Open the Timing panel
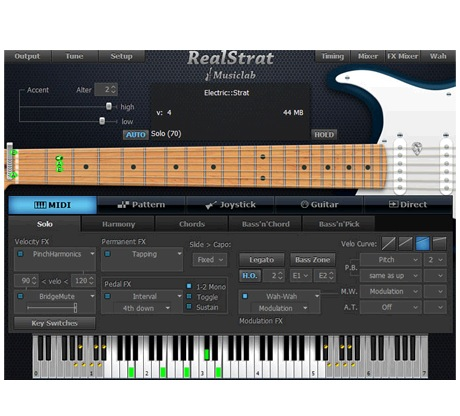This screenshot has width=460, height=416. [332, 56]
